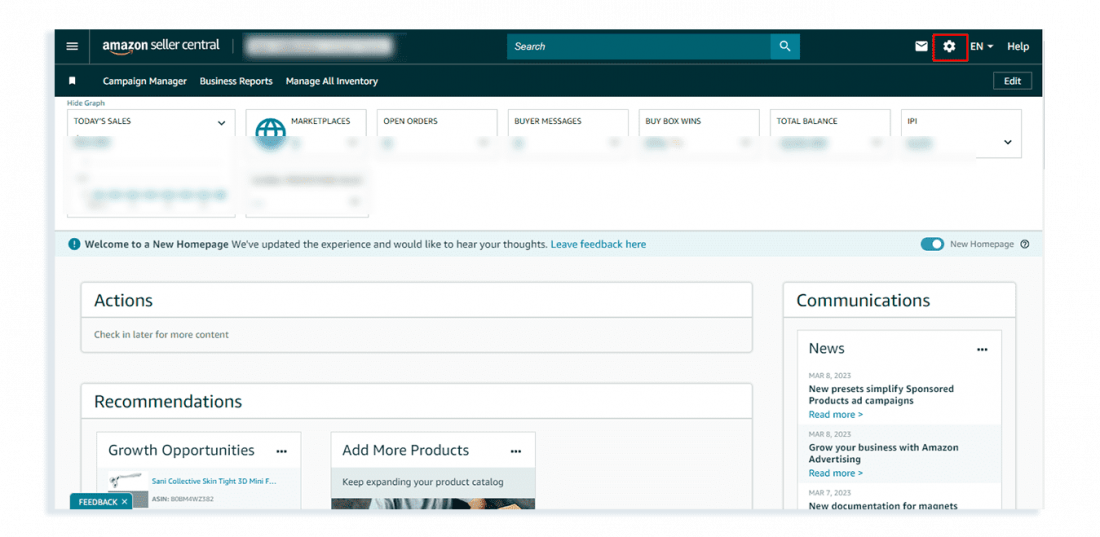Click the bookmark flag icon
1100x537 pixels.
point(72,81)
